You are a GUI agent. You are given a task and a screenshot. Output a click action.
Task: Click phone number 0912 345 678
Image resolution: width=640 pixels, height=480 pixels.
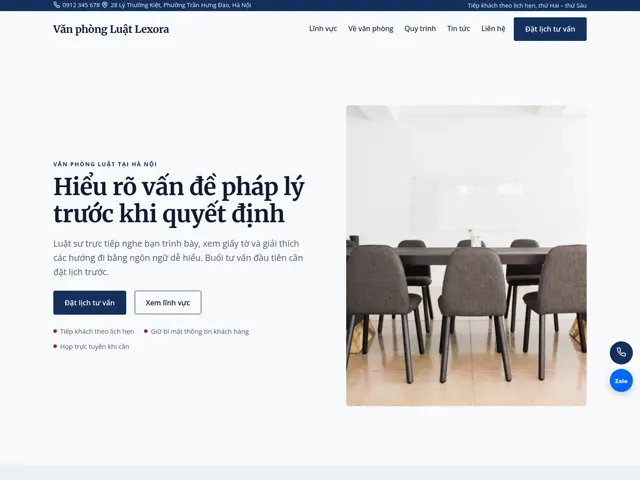pyautogui.click(x=81, y=5)
